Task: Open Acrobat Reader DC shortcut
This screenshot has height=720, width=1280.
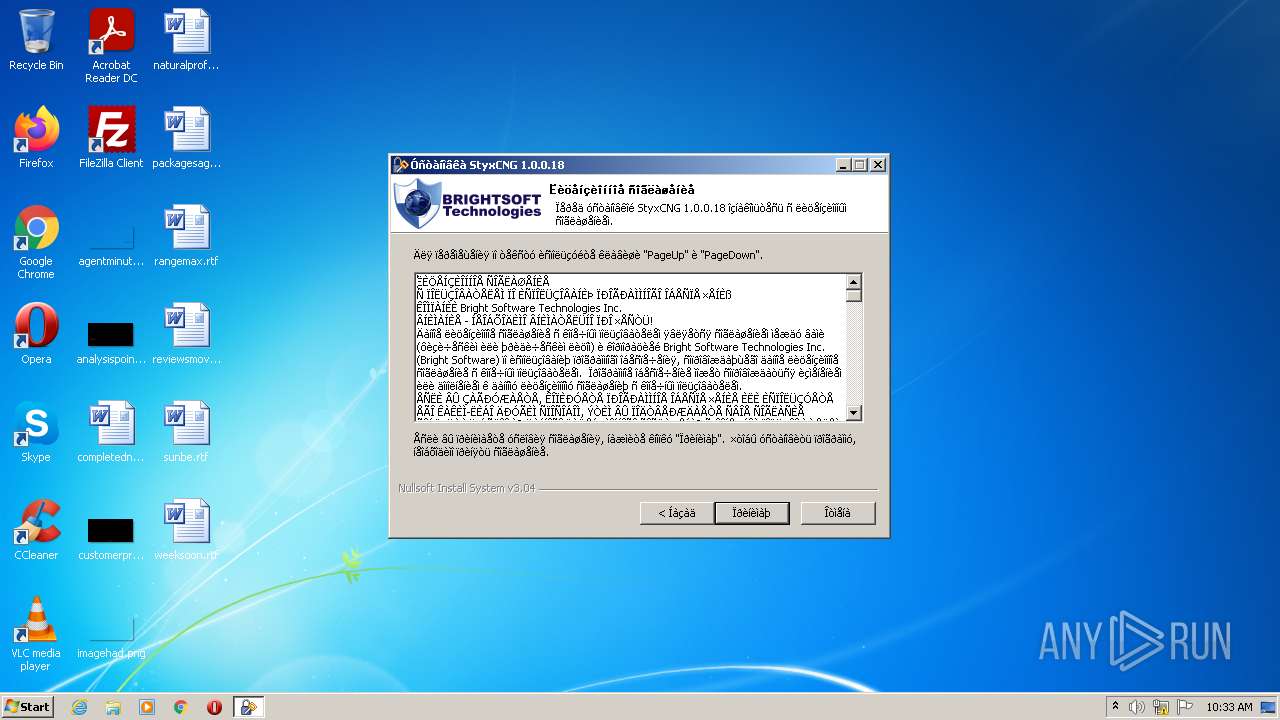Action: point(111,45)
